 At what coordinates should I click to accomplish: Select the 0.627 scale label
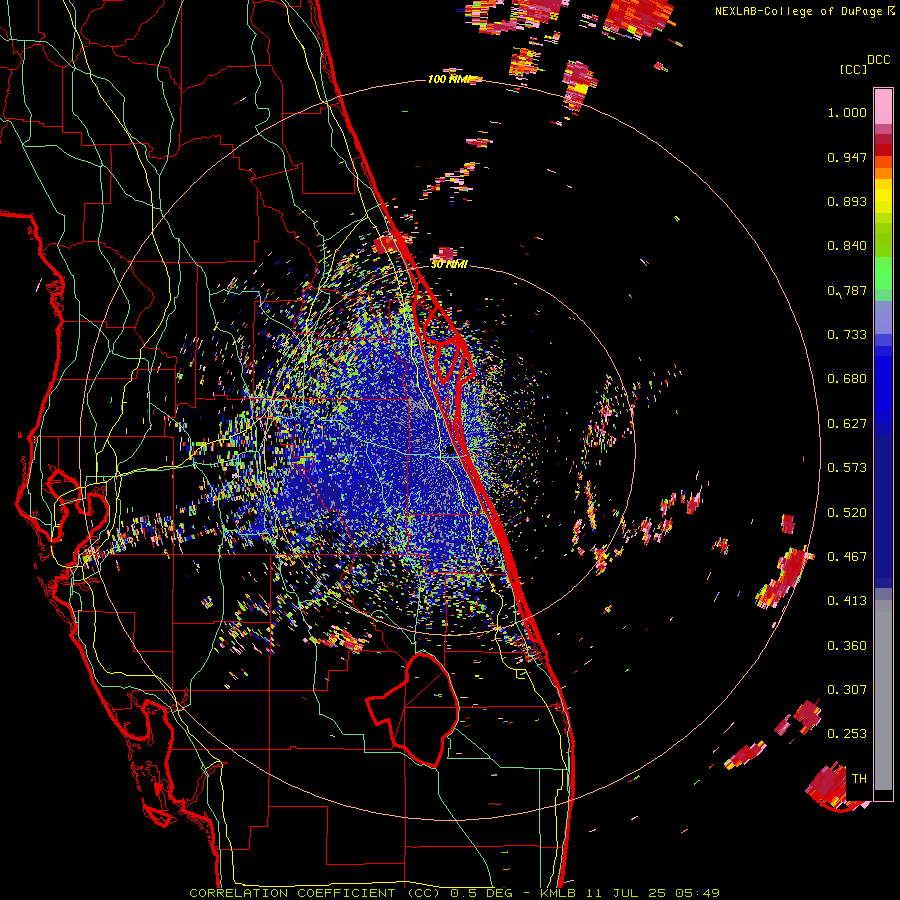847,424
